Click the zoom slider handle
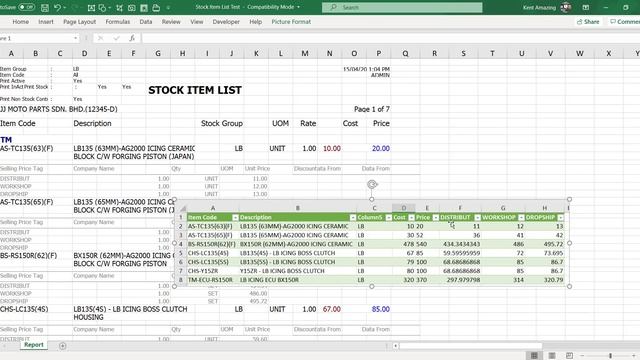The image size is (640, 360). click(x=610, y=356)
